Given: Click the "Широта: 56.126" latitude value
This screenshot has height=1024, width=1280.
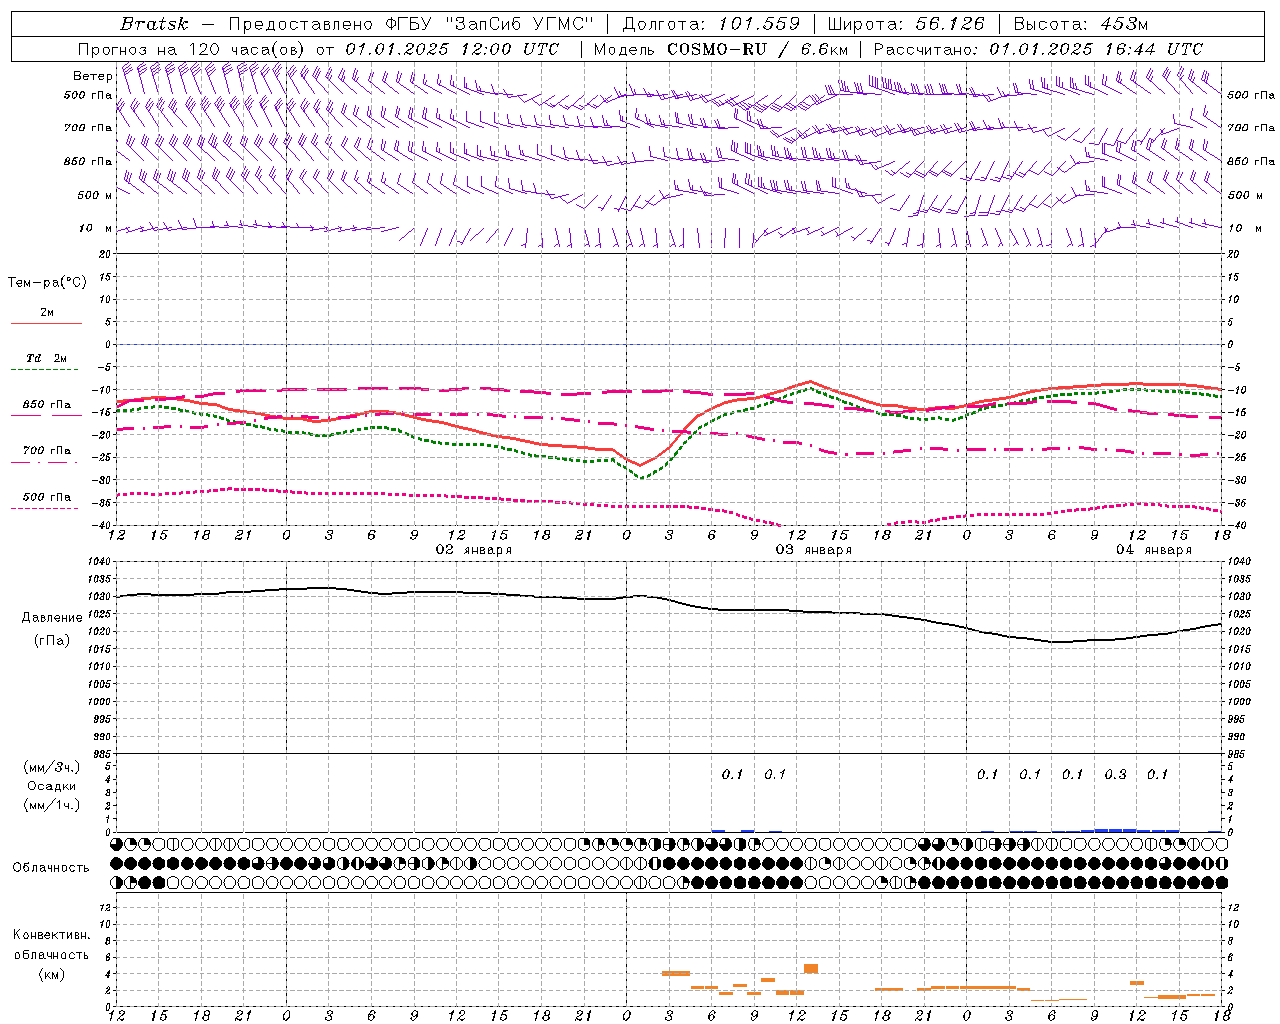Looking at the screenshot, I should (906, 24).
